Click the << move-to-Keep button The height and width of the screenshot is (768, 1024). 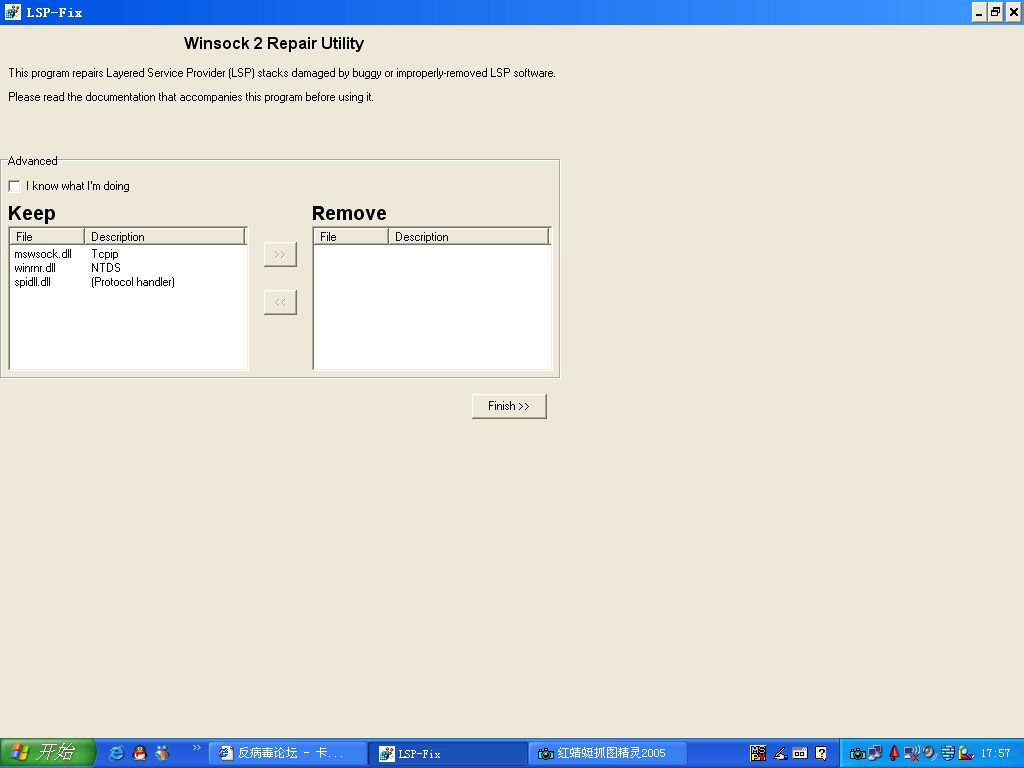(280, 302)
